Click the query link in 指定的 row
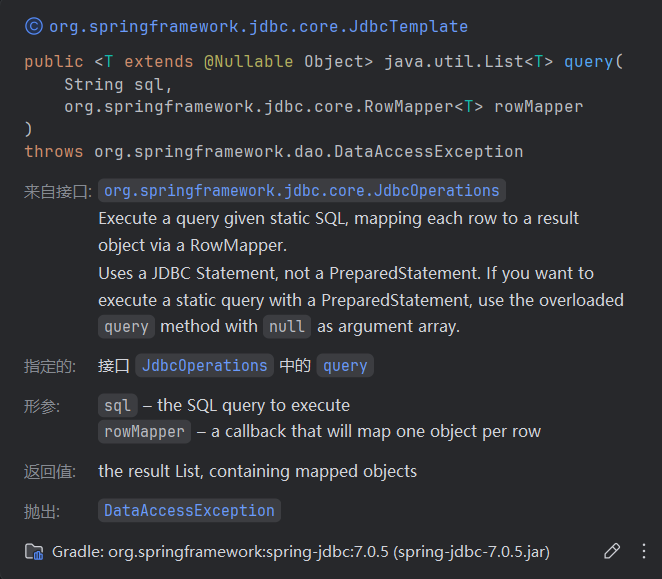 pyautogui.click(x=345, y=366)
